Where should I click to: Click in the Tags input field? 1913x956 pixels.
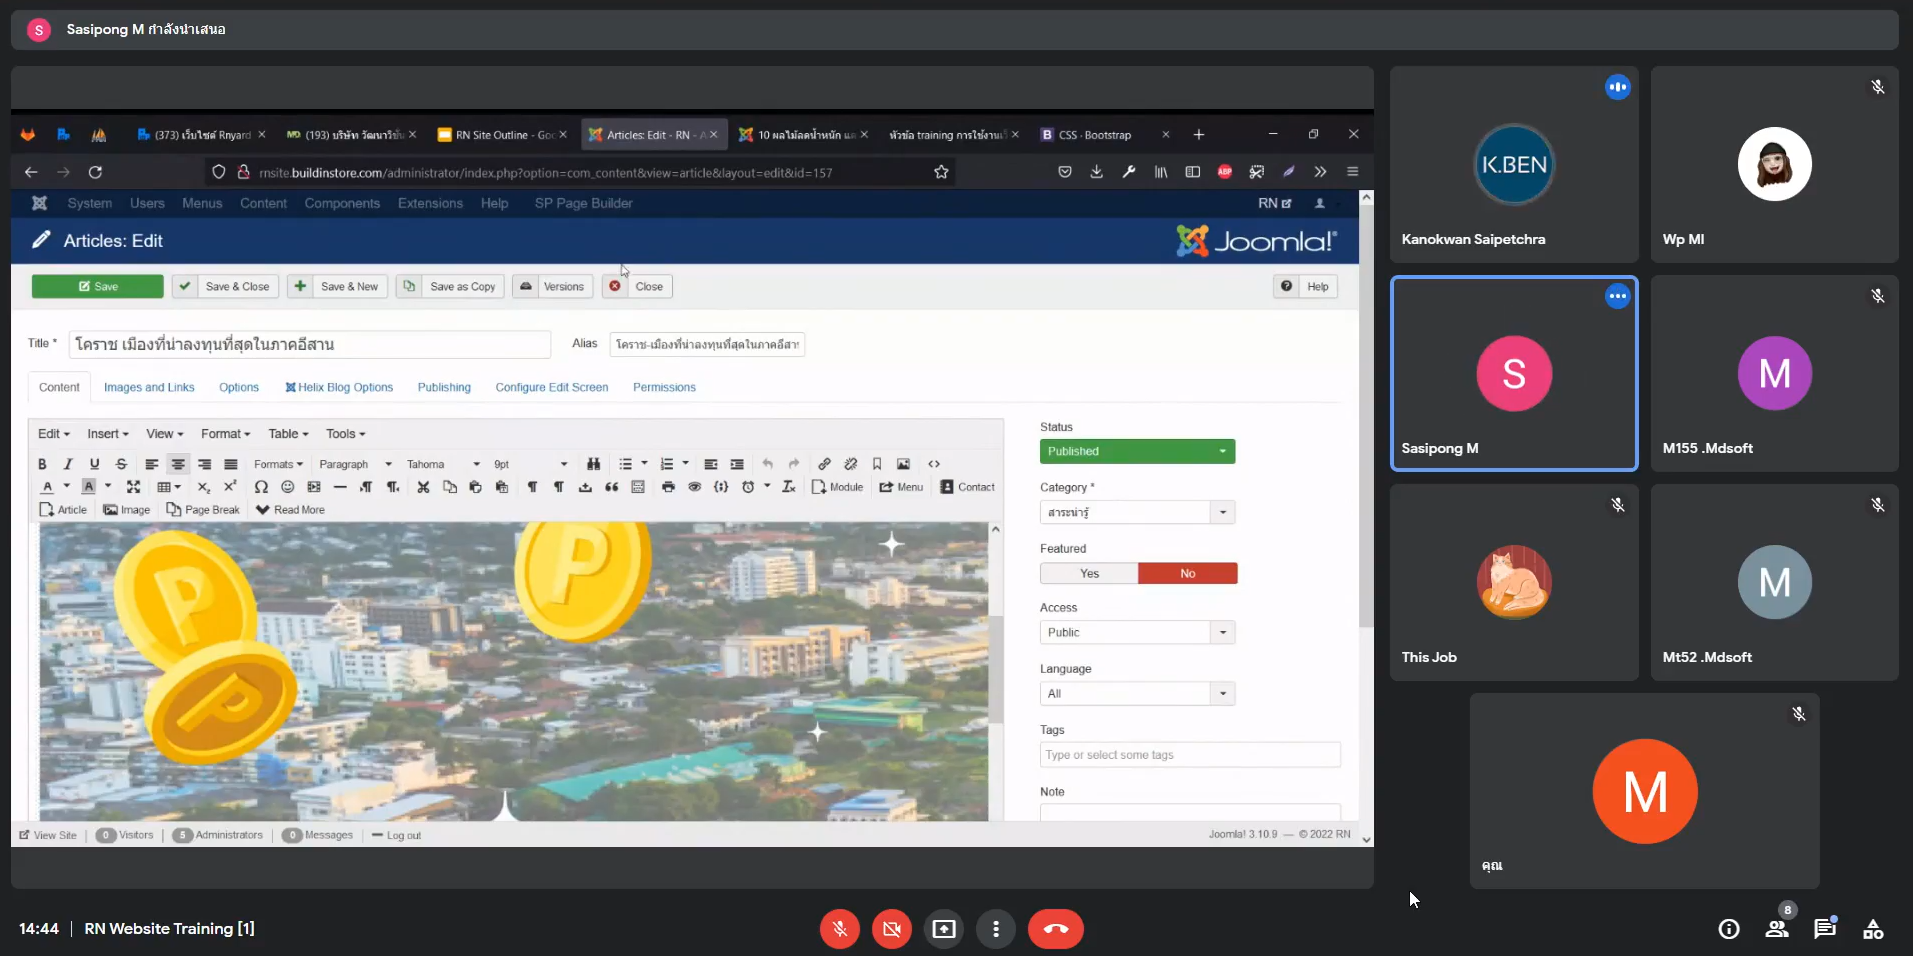(x=1189, y=755)
